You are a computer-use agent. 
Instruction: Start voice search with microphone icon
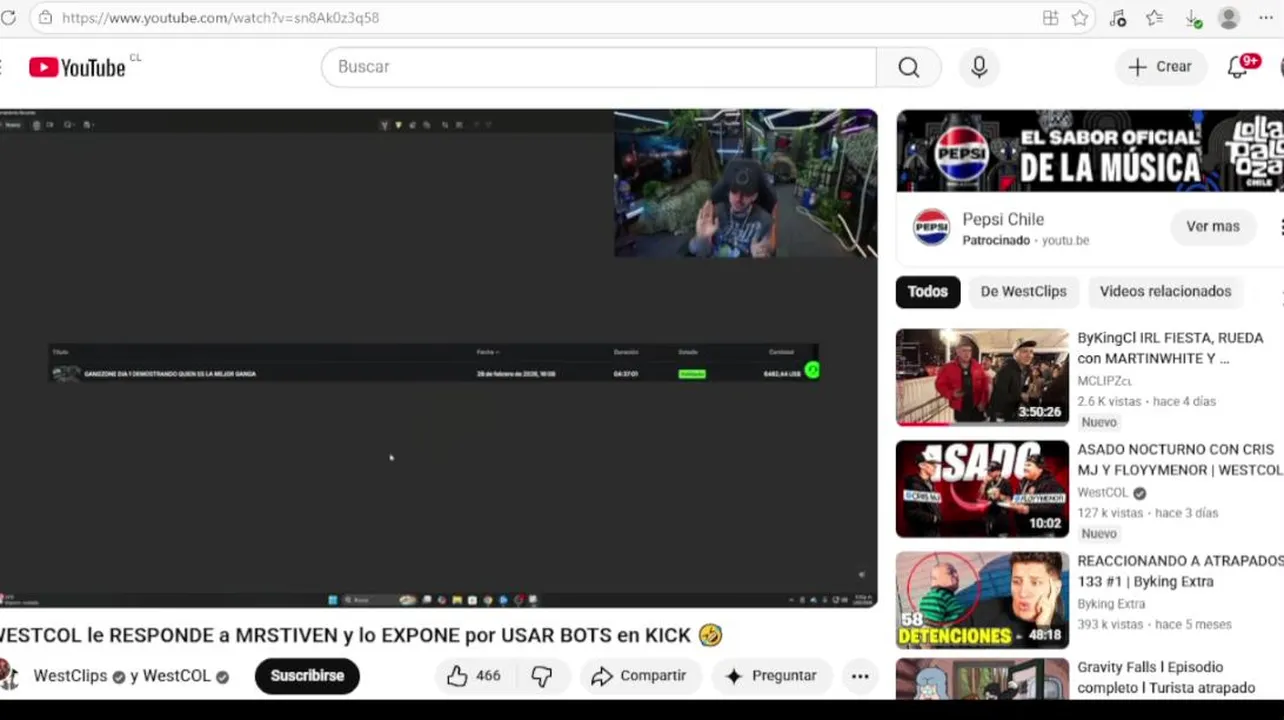[979, 67]
